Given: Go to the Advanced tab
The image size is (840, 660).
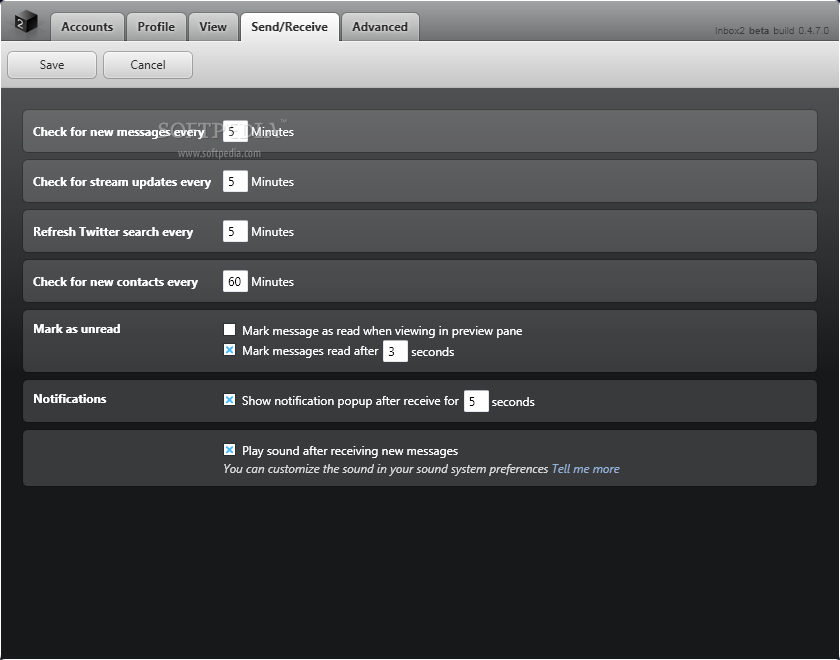Looking at the screenshot, I should (380, 27).
